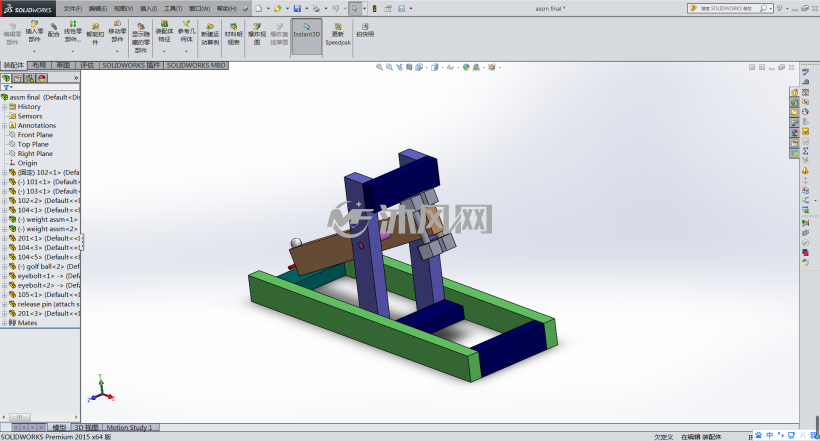Viewport: 820px width, 441px height.
Task: Open the 工具(T) menu
Action: pos(173,8)
